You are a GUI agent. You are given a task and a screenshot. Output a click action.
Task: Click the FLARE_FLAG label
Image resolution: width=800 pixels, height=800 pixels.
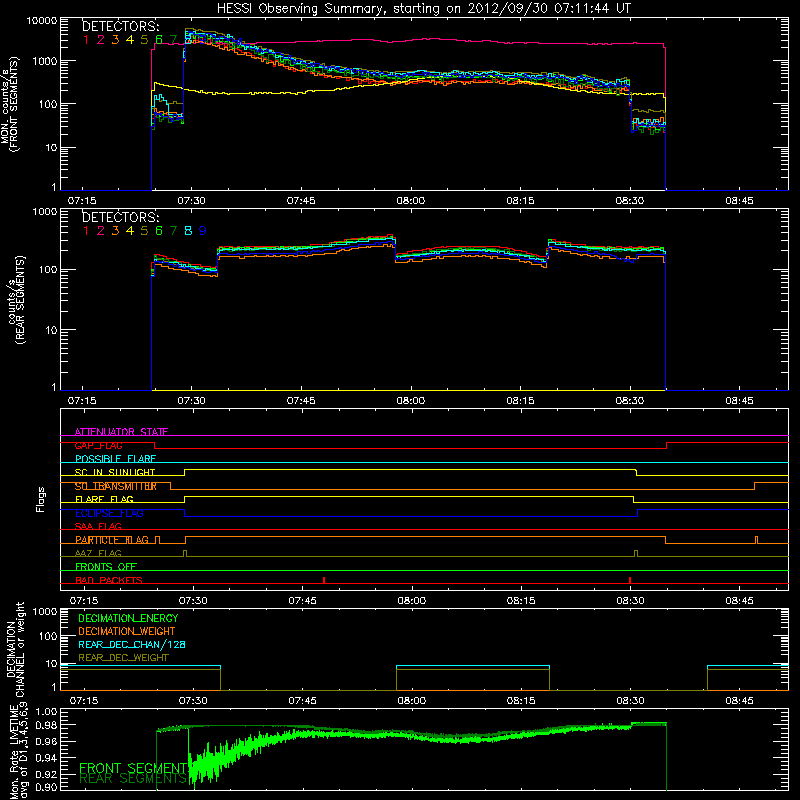(104, 499)
